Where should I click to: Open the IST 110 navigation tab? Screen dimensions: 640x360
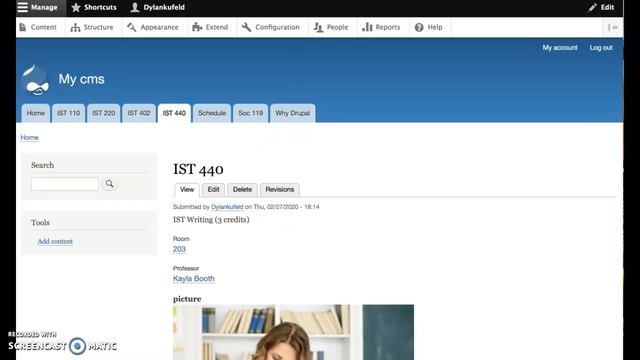[69, 113]
